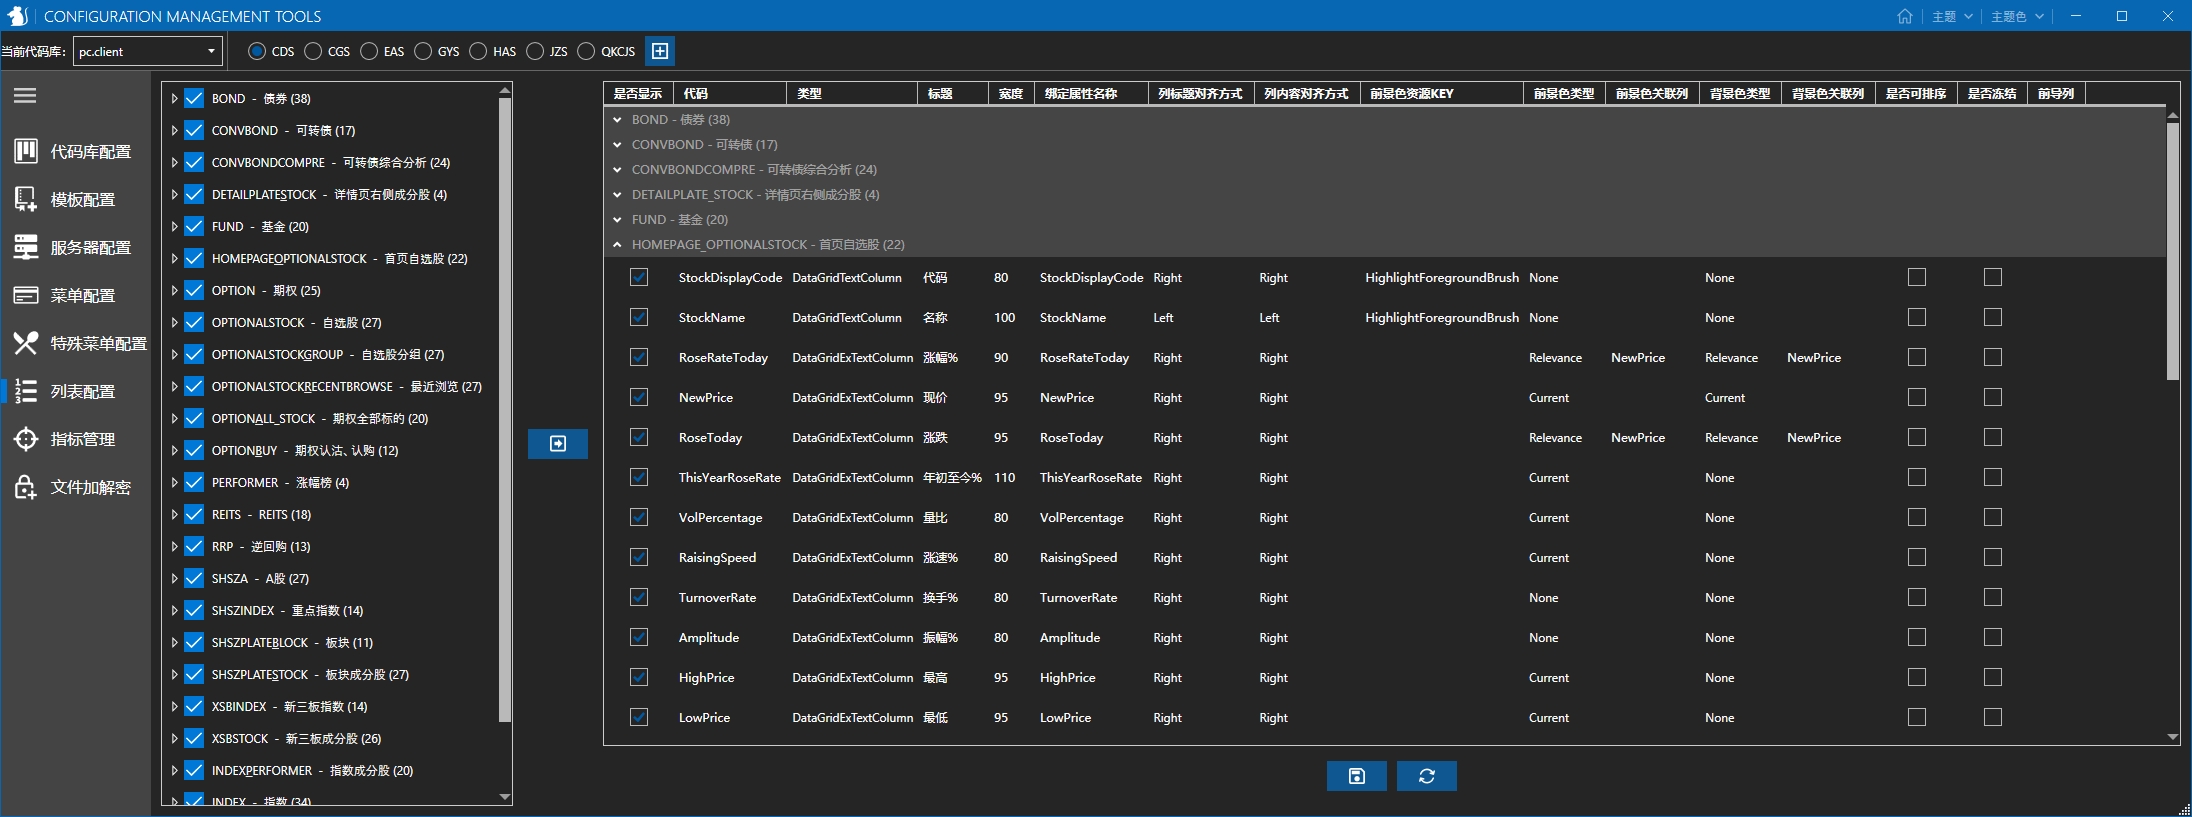Expand the BOND - 债券 (38) grid group

click(x=617, y=119)
